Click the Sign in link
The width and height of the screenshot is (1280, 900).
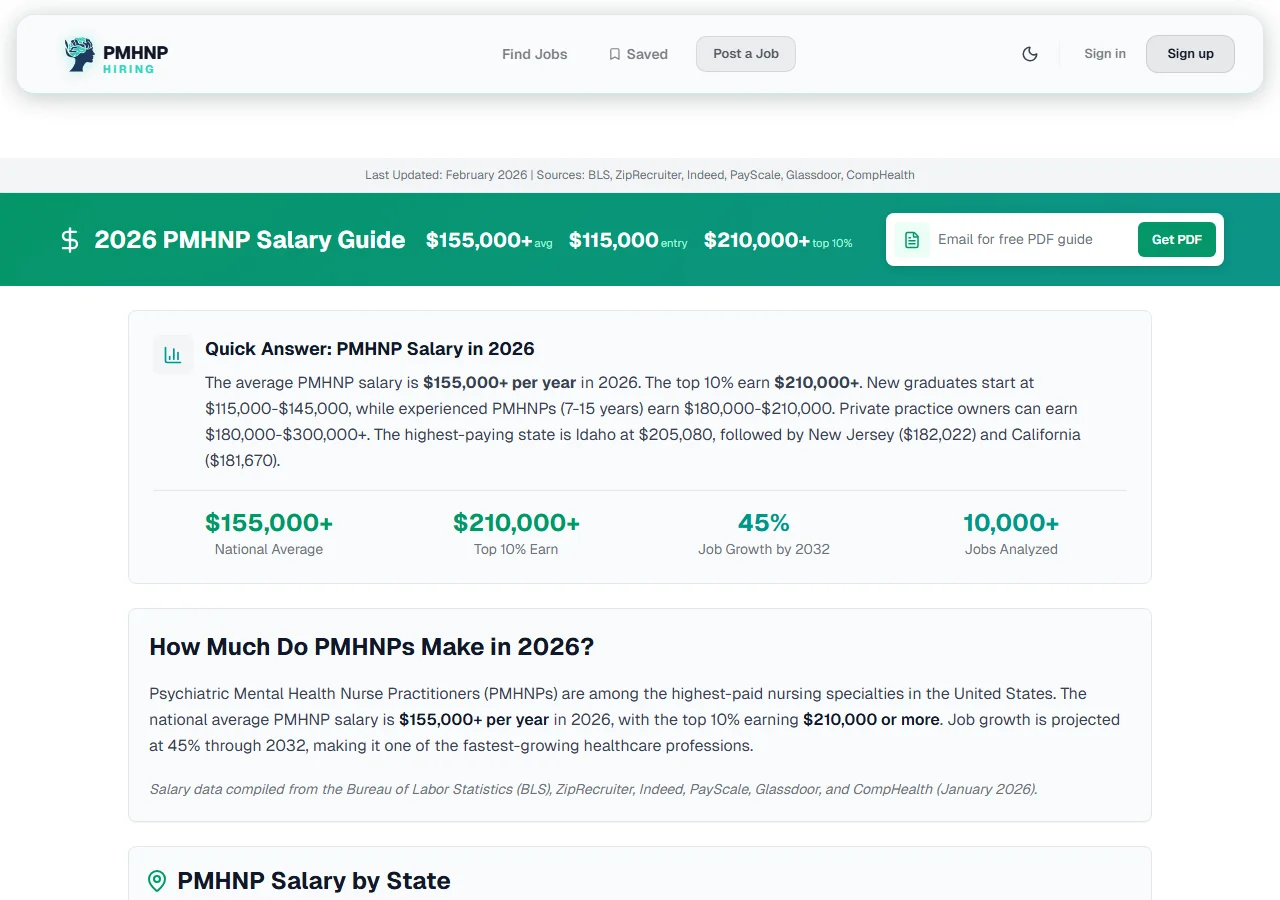coord(1105,54)
